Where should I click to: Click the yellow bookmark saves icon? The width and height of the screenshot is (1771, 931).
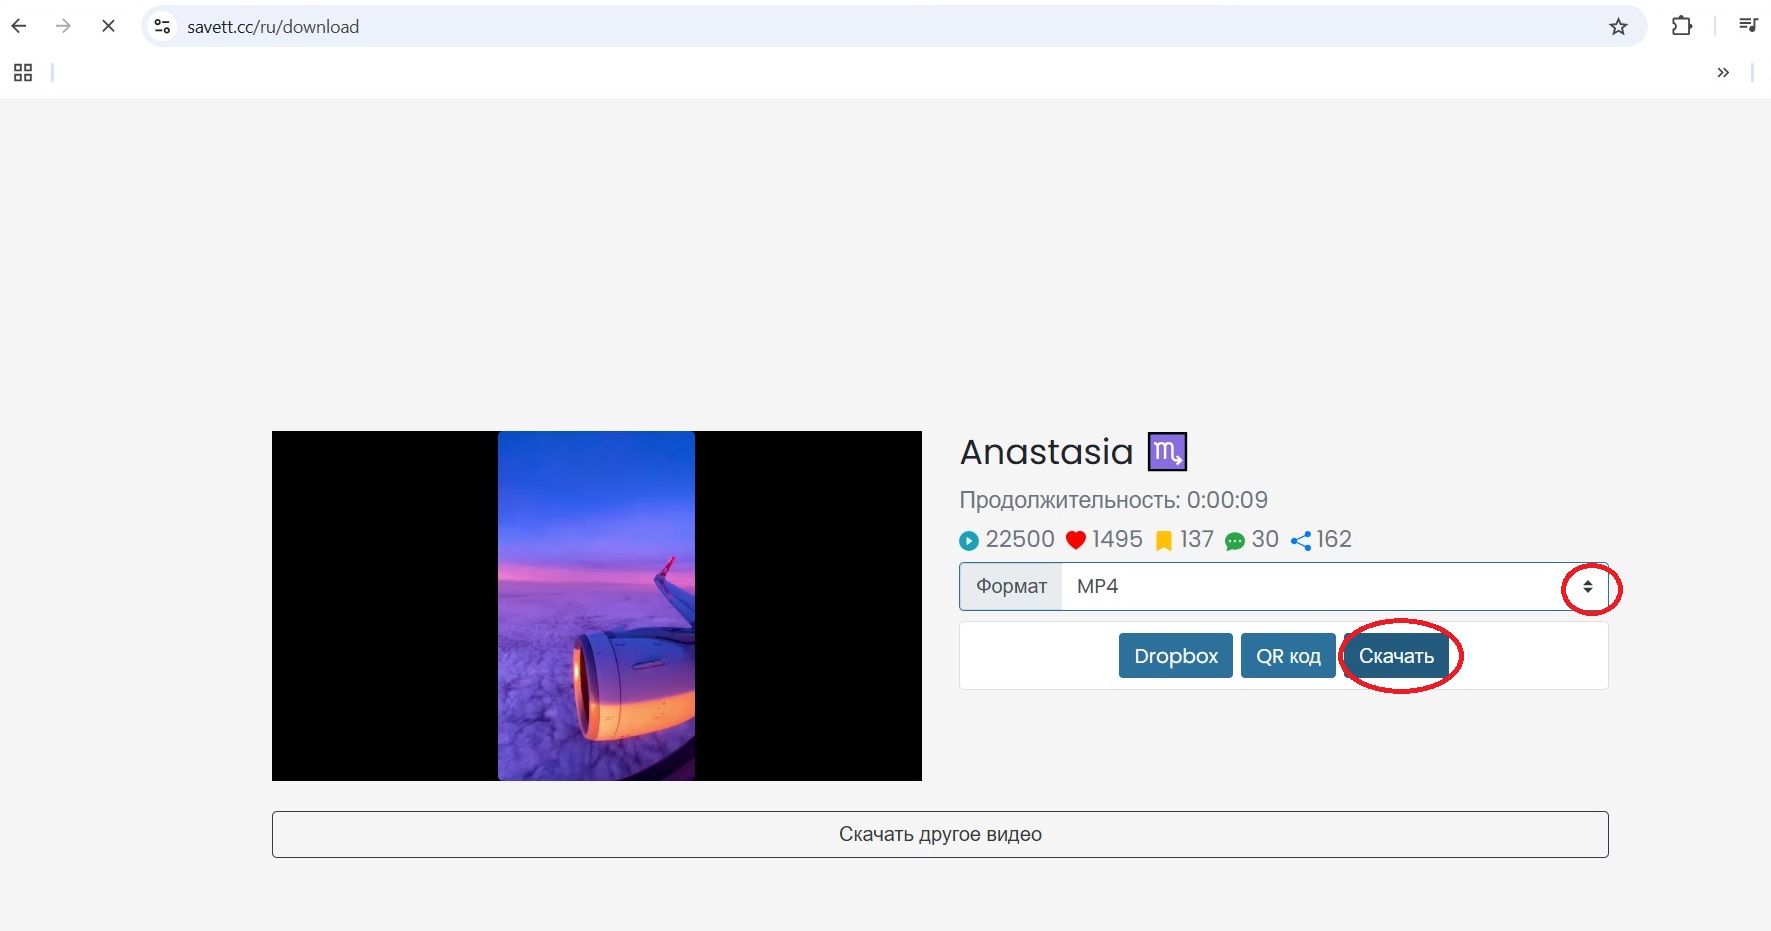pos(1164,541)
